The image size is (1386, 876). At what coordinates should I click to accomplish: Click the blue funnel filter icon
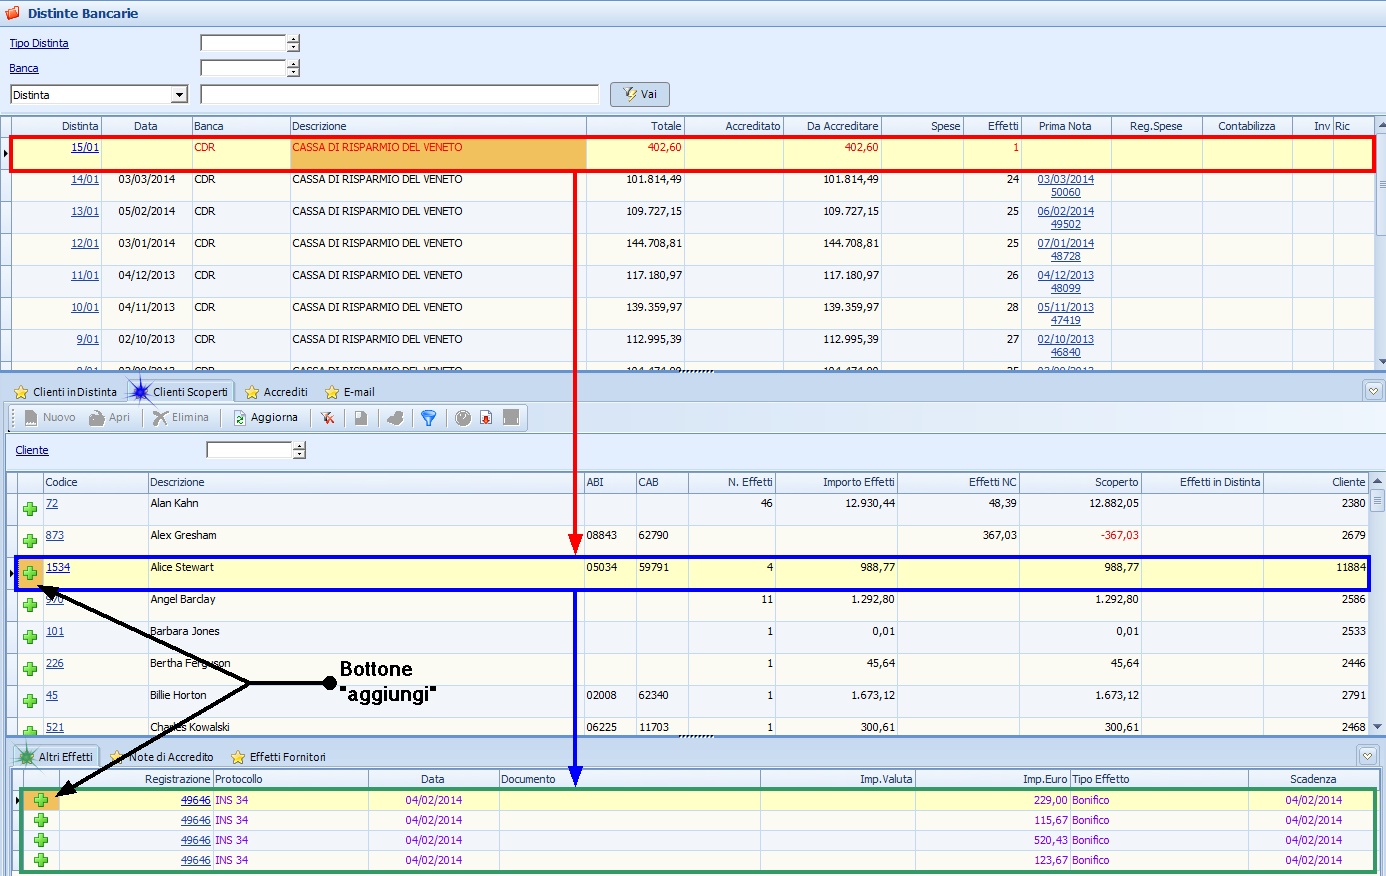point(428,418)
